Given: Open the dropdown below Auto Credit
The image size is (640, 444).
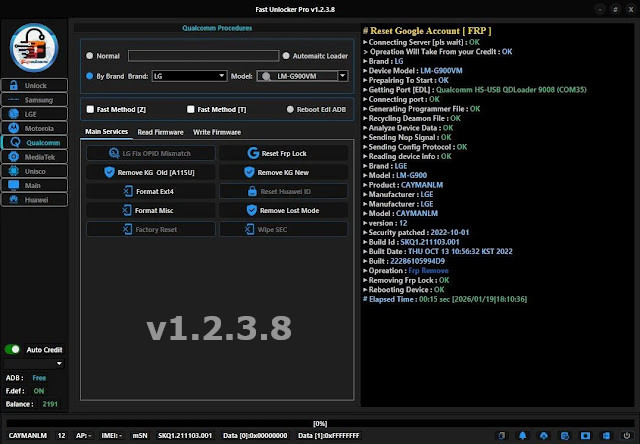Looking at the screenshot, I should 34,364.
